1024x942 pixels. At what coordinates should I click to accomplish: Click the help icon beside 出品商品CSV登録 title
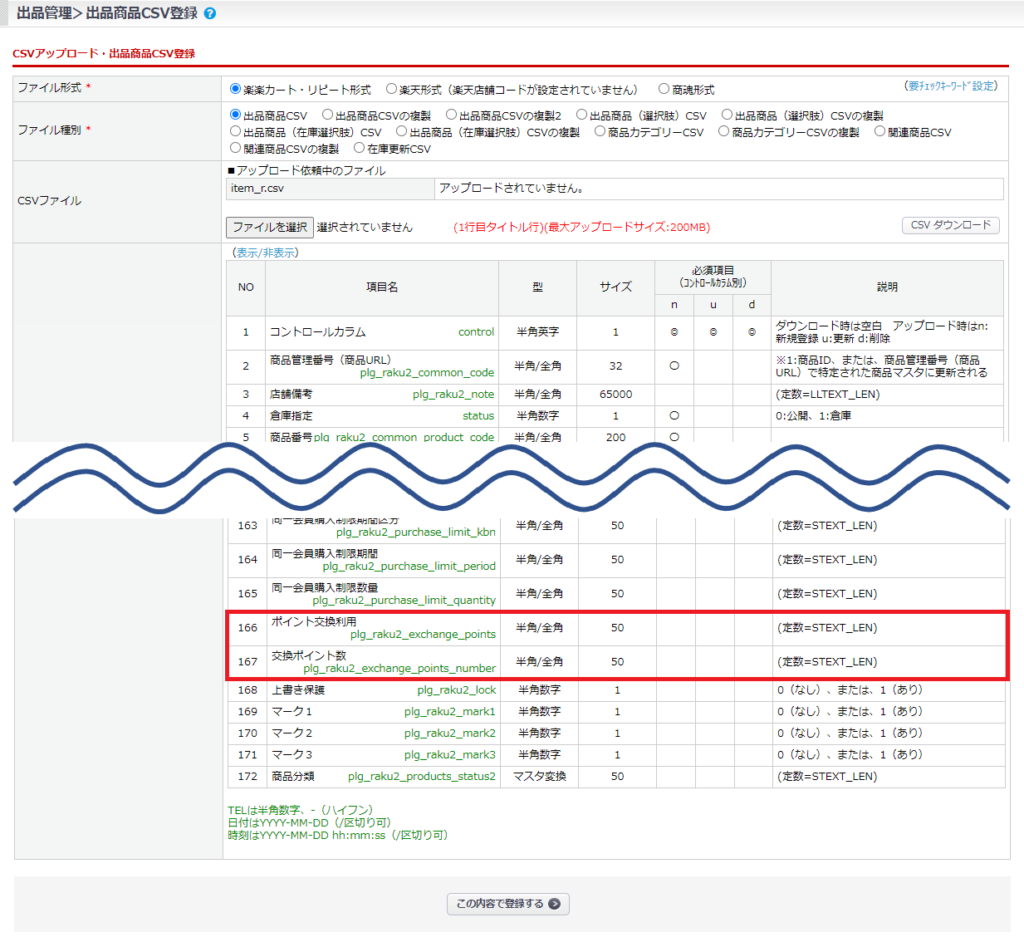pos(210,14)
